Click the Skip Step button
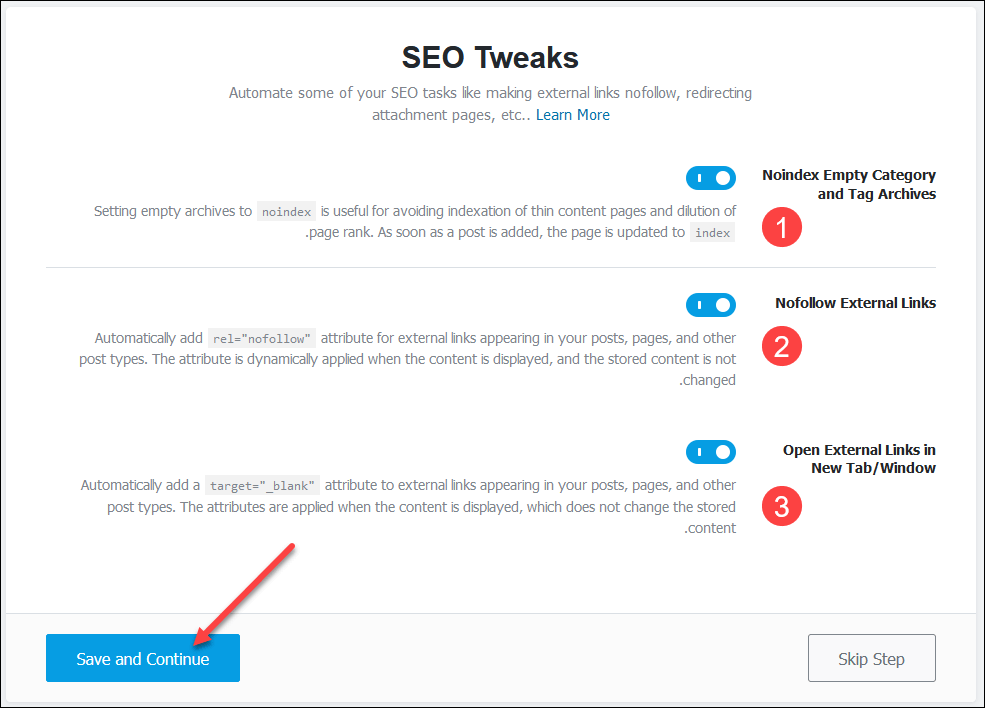985x708 pixels. 871,659
